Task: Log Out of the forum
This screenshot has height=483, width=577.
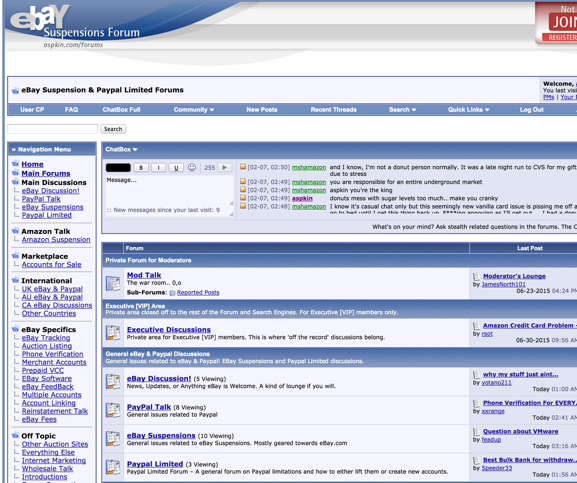Action: [x=531, y=110]
